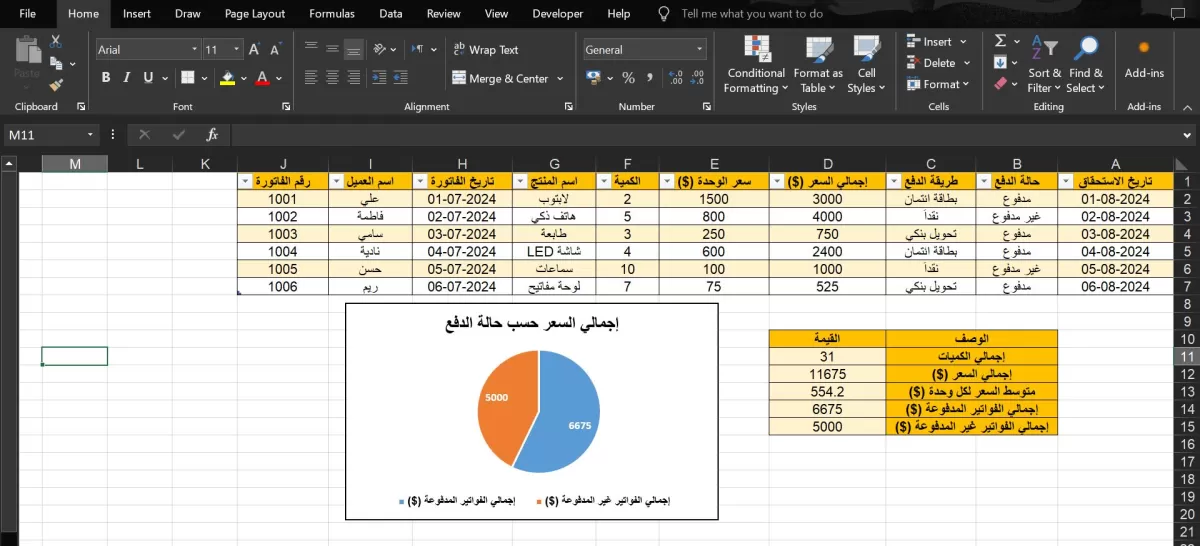Apply Comma Style number format
The width and height of the screenshot is (1200, 546).
(650, 78)
